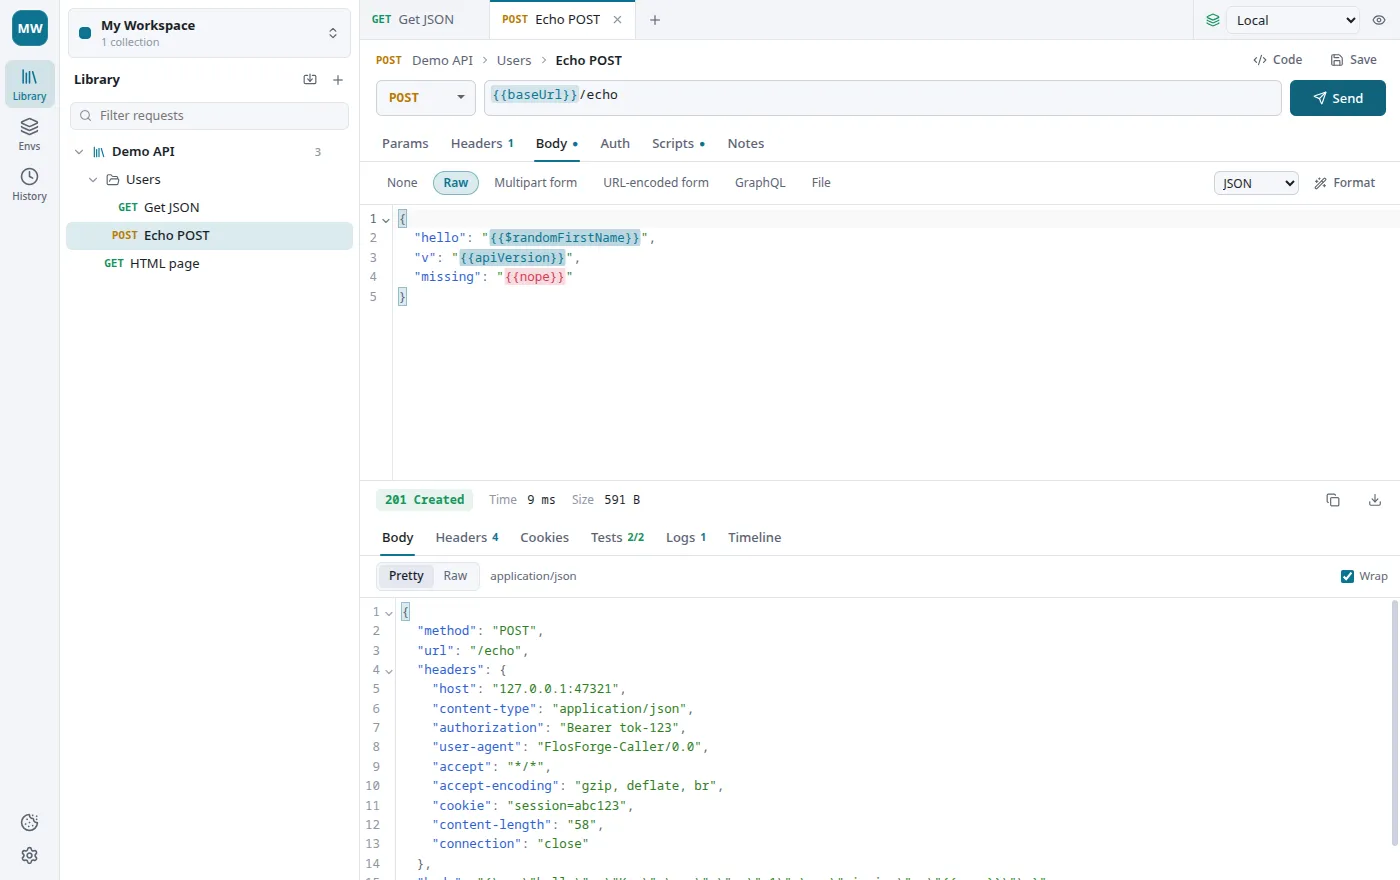The height and width of the screenshot is (880, 1400).
Task: Select the None body type
Action: click(402, 183)
